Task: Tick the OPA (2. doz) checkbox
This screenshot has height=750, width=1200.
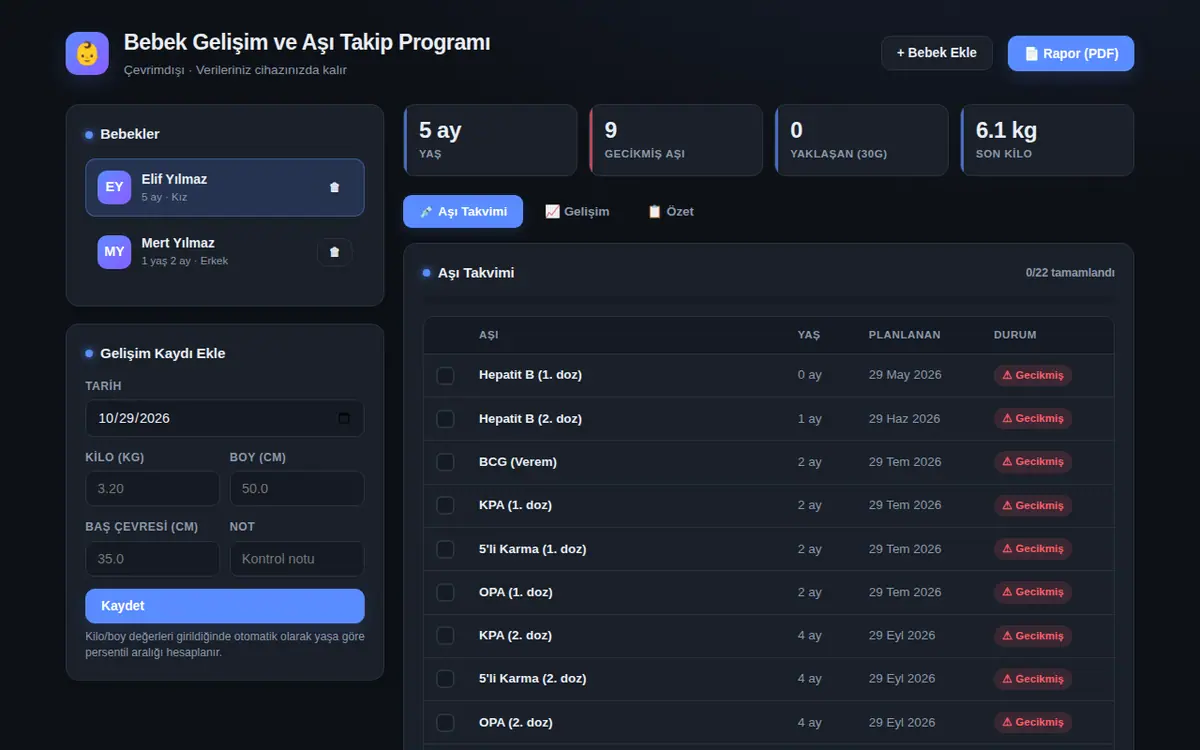Action: (x=445, y=722)
